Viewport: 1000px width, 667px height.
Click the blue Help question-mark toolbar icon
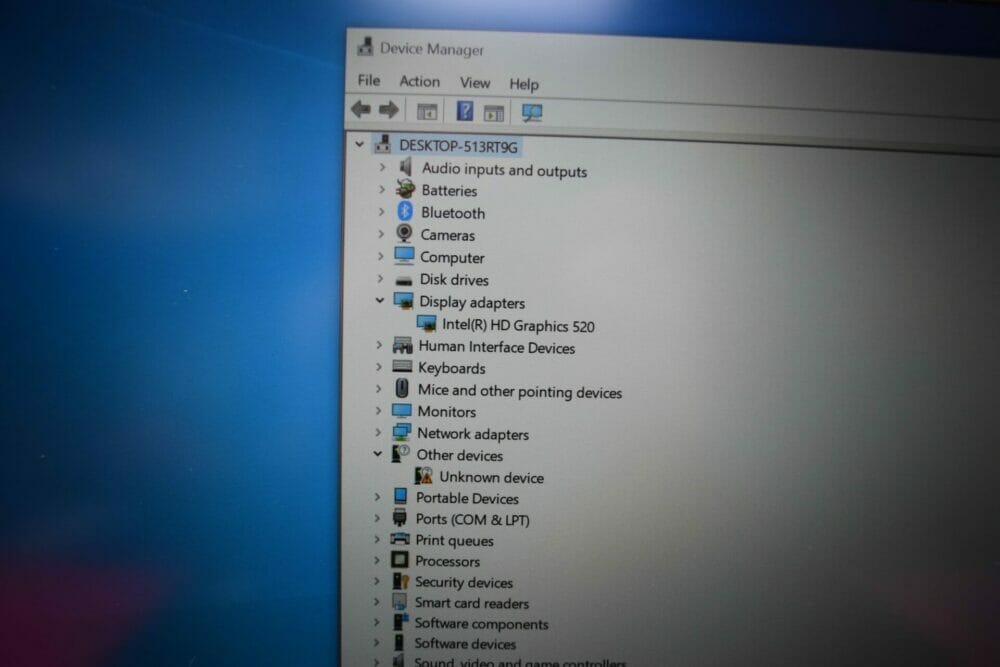coord(464,111)
